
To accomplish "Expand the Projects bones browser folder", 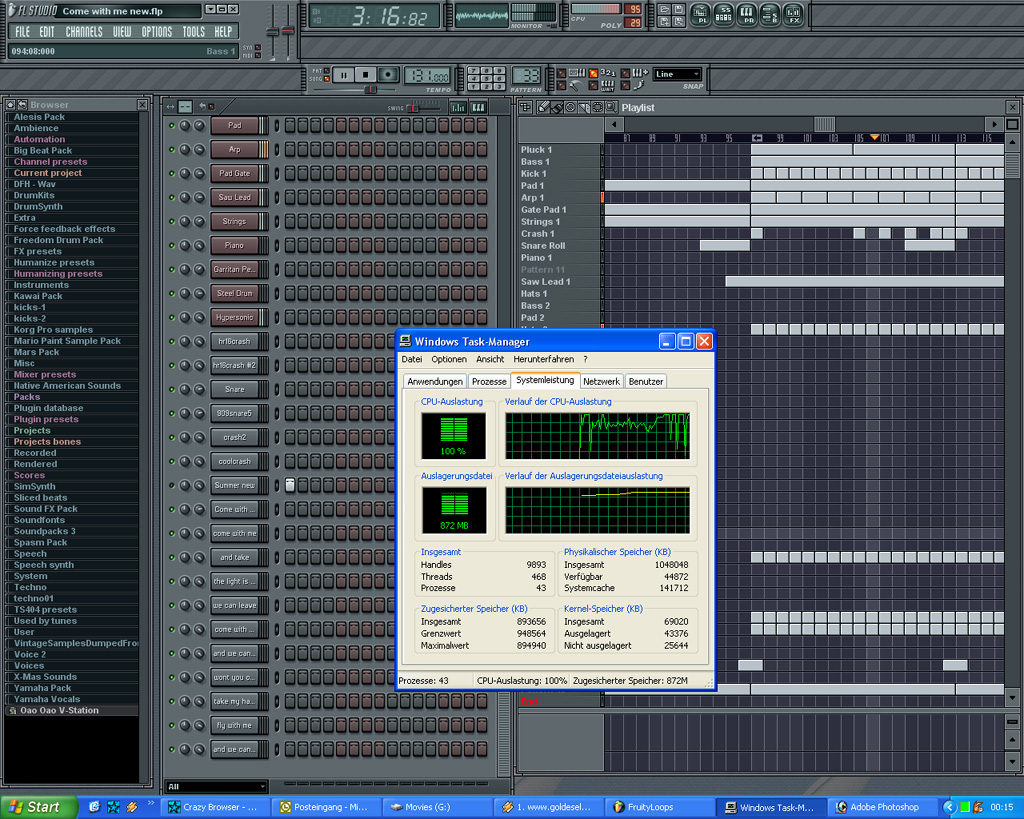I will click(47, 442).
